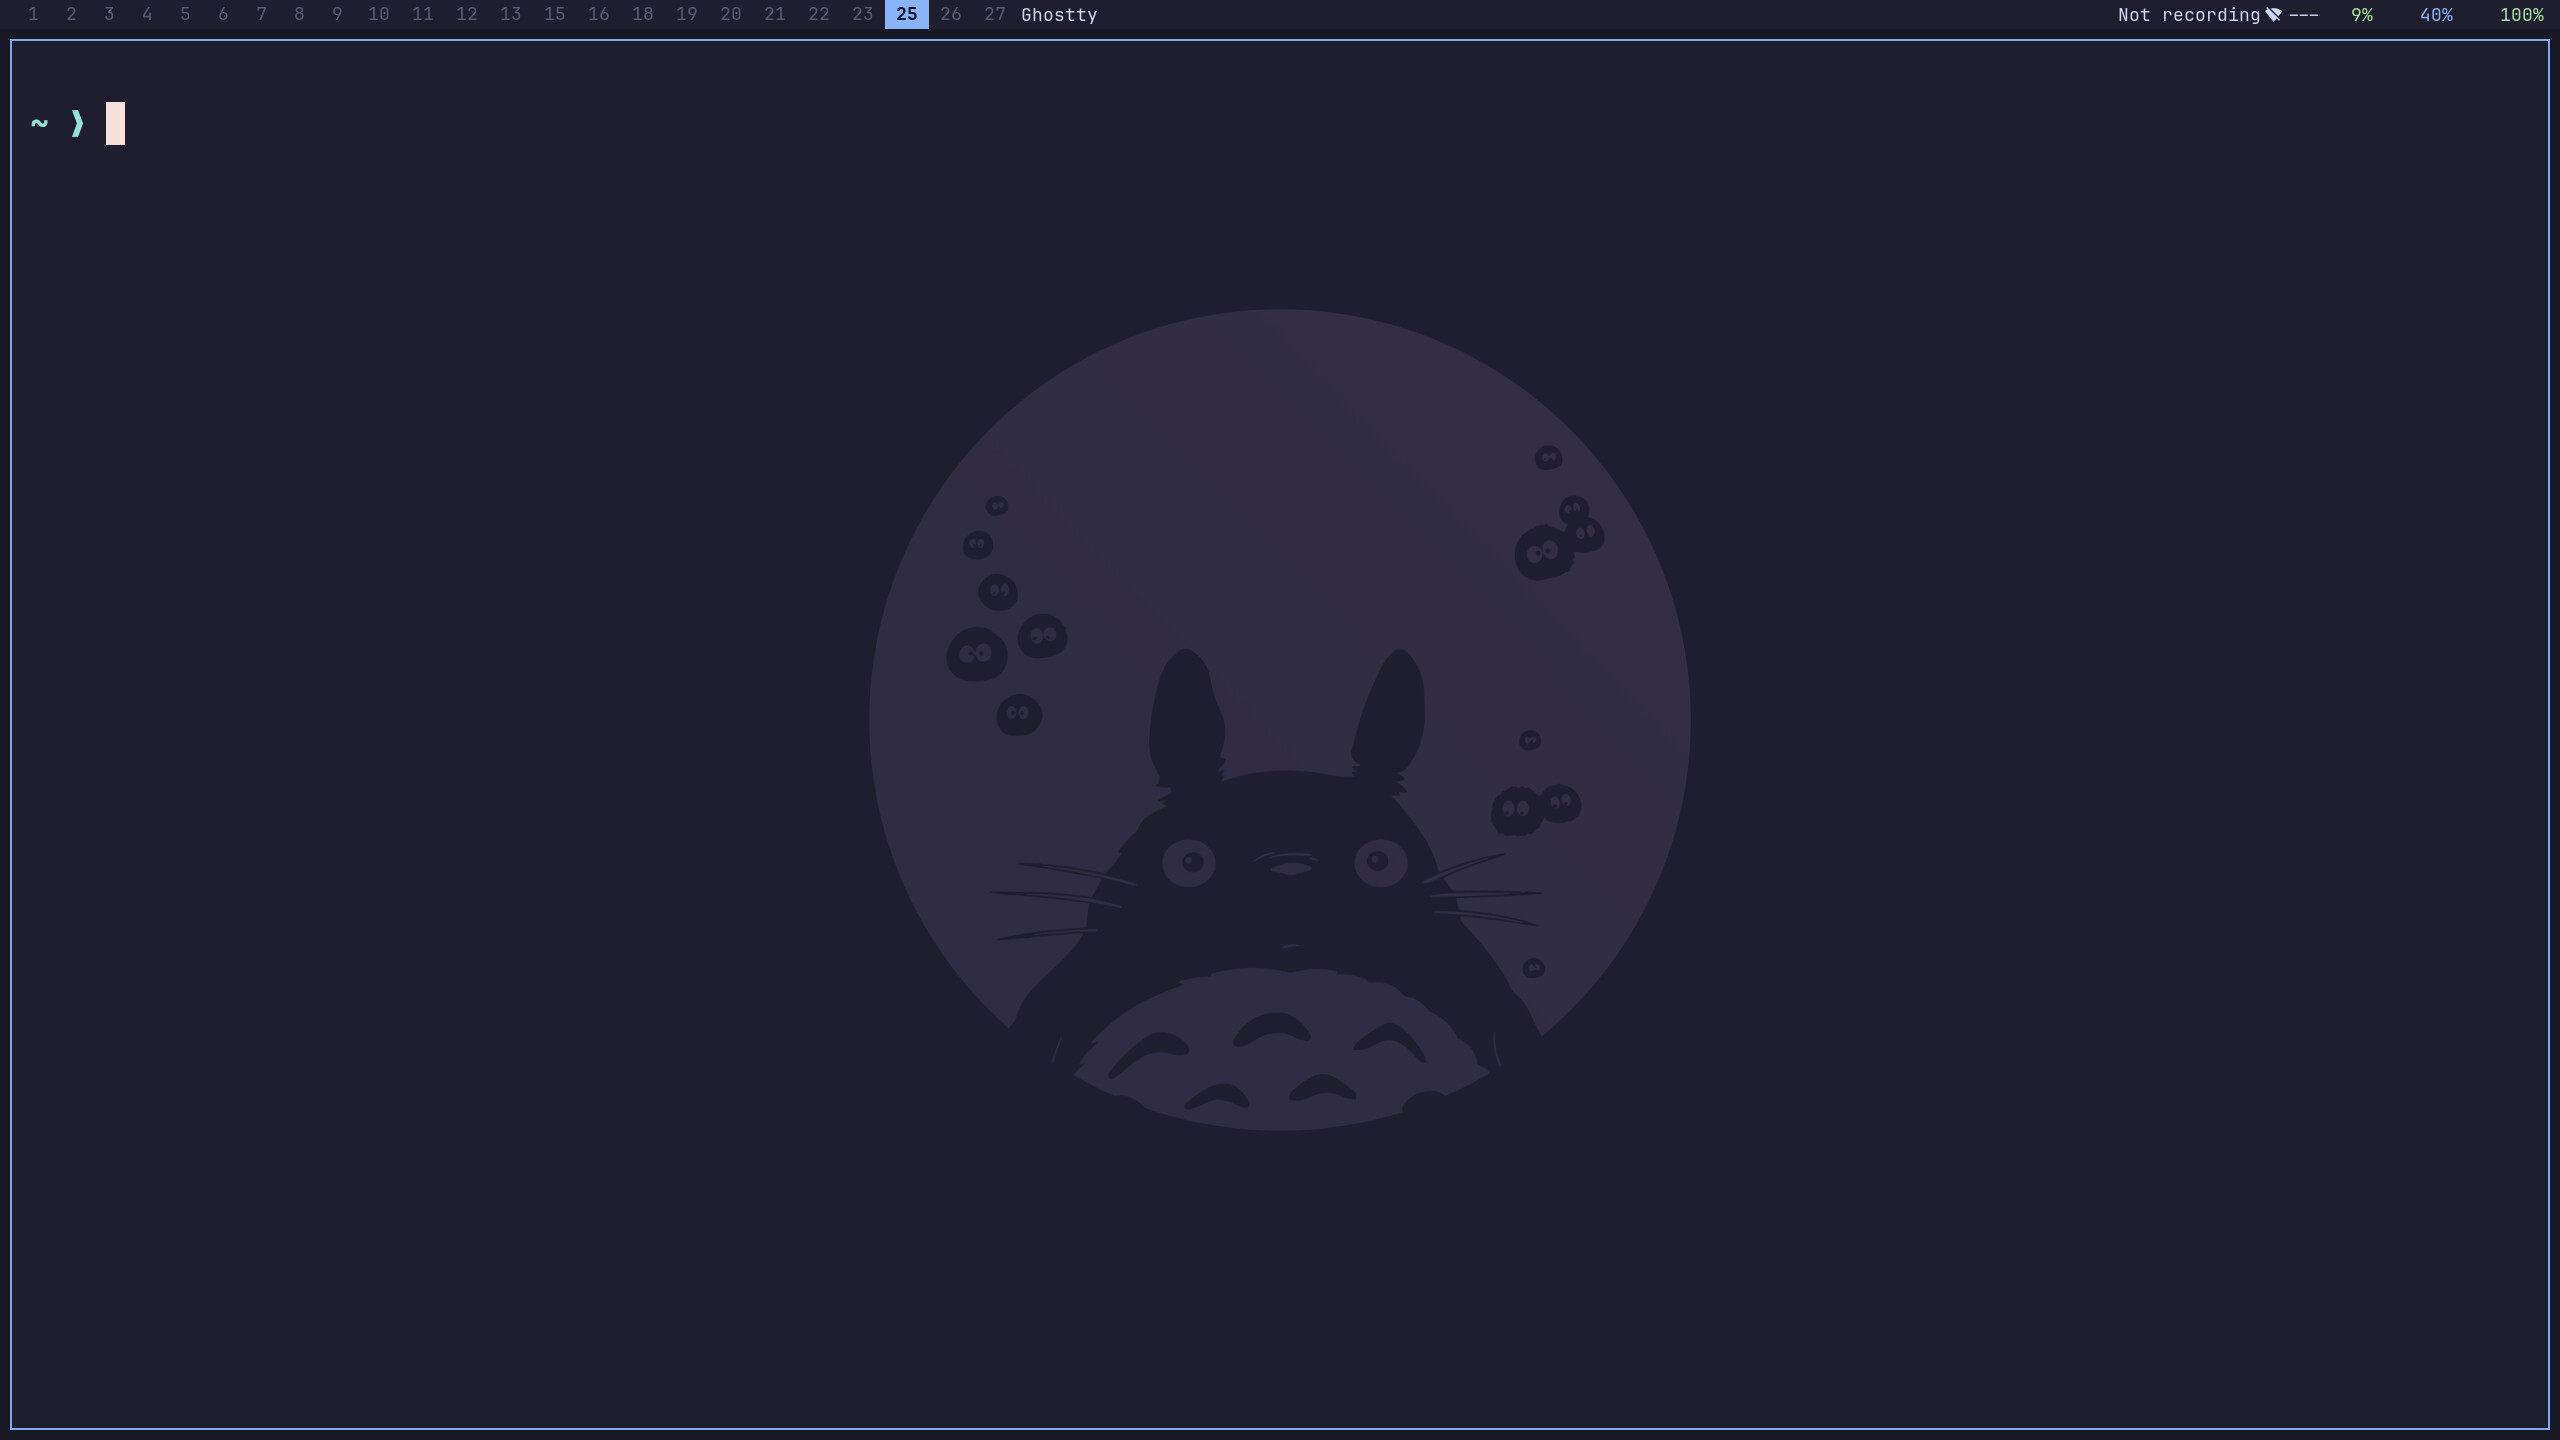Image resolution: width=2560 pixels, height=1440 pixels.
Task: Focus the Ghostty terminal prompt cursor
Action: point(115,123)
